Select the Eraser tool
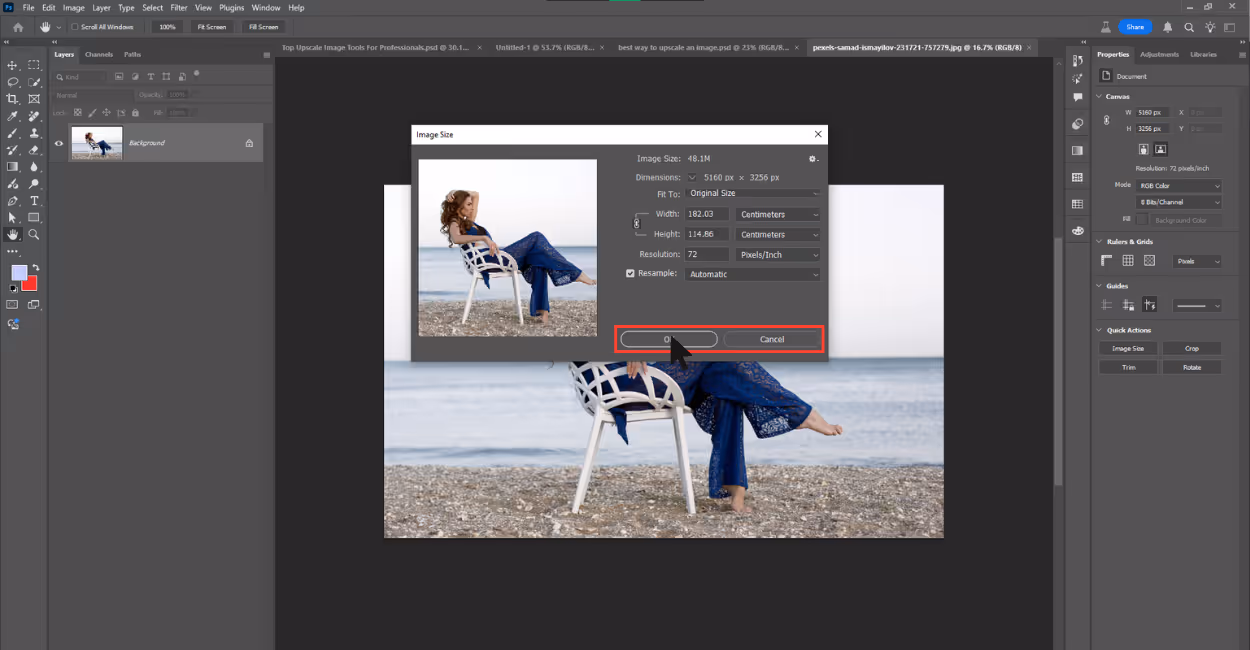 (x=34, y=150)
